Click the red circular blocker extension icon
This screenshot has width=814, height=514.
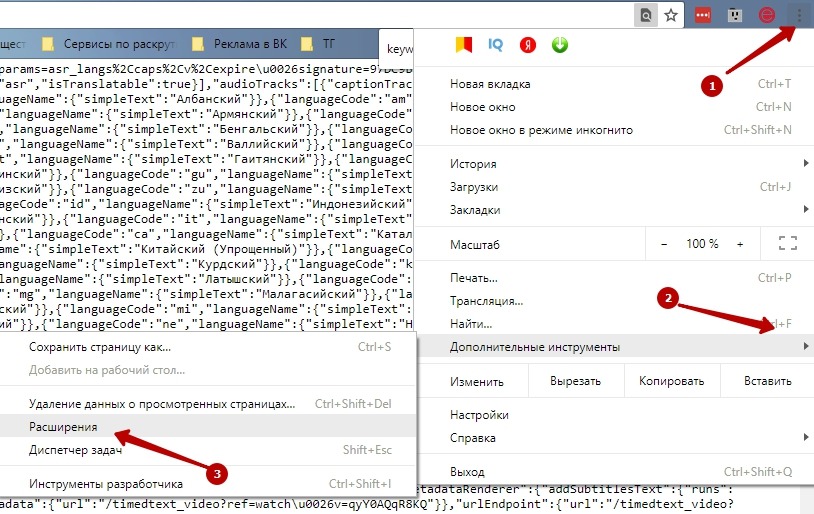767,16
